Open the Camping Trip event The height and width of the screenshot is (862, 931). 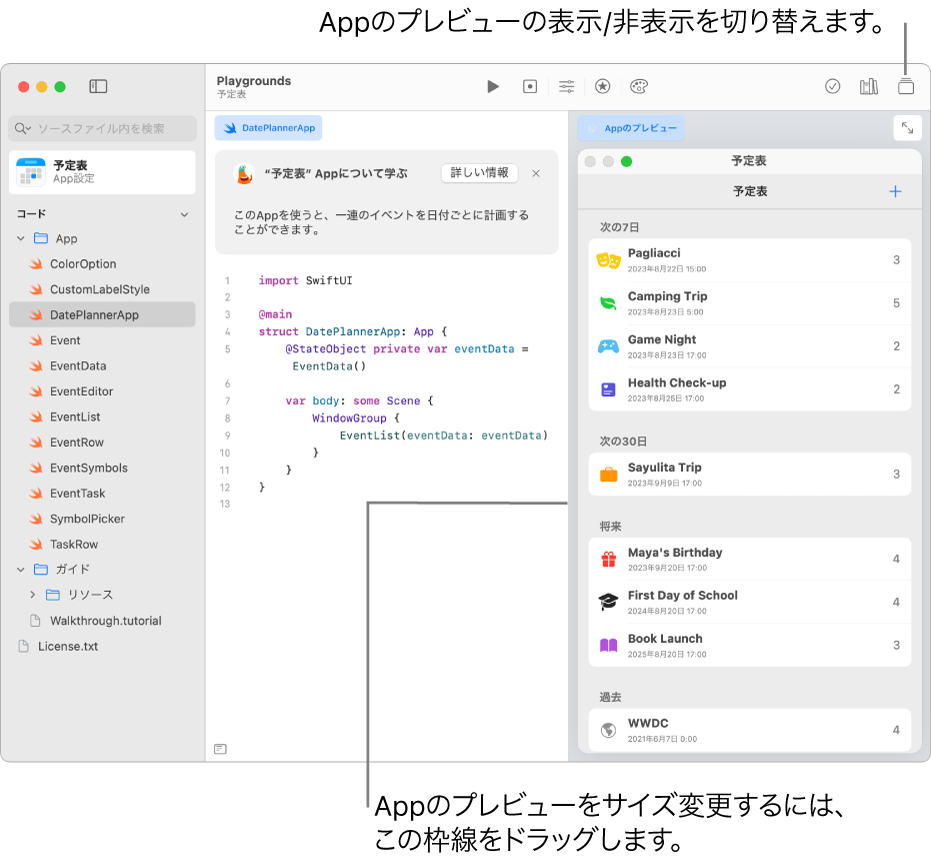point(749,303)
